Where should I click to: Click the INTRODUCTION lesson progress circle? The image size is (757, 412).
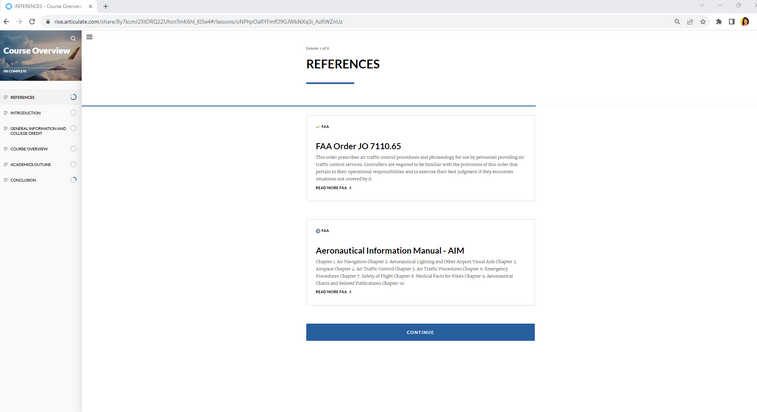click(74, 113)
